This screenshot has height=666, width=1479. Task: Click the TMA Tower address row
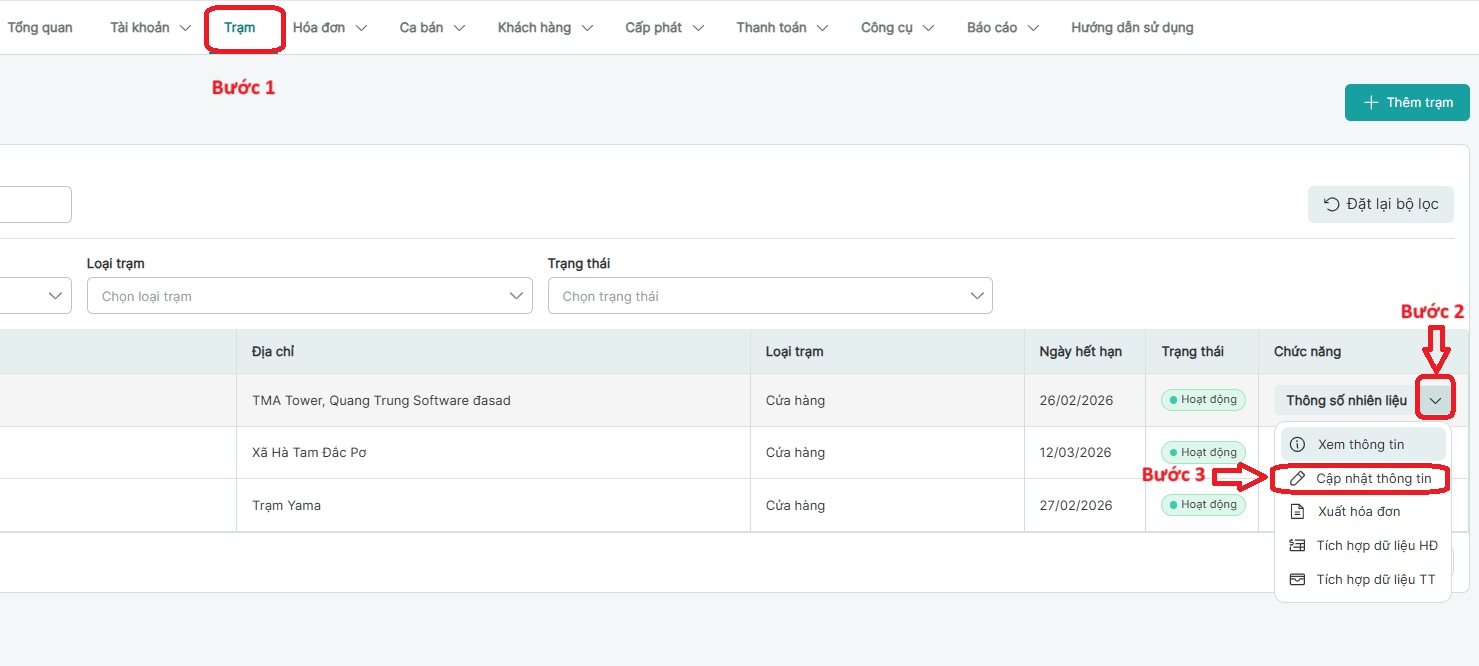click(381, 401)
